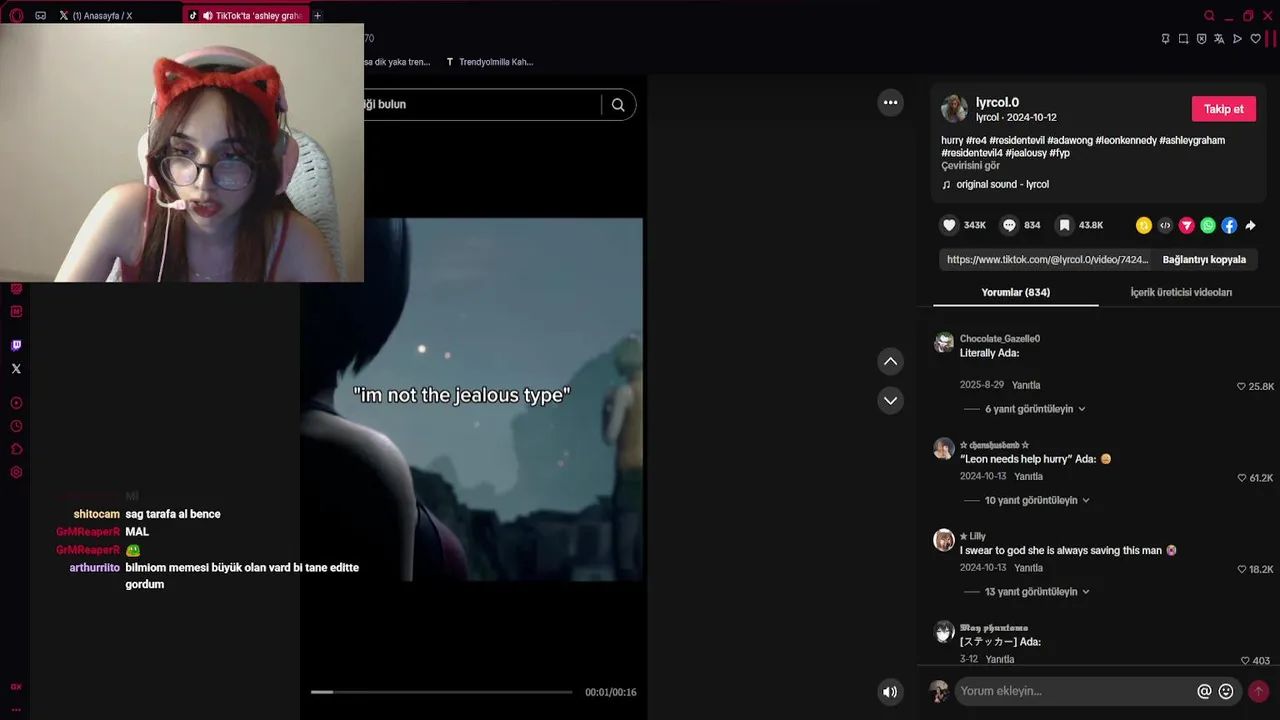Open History clock icon in Opera sidebar
Screen dimensions: 1280x720
[x=16, y=426]
